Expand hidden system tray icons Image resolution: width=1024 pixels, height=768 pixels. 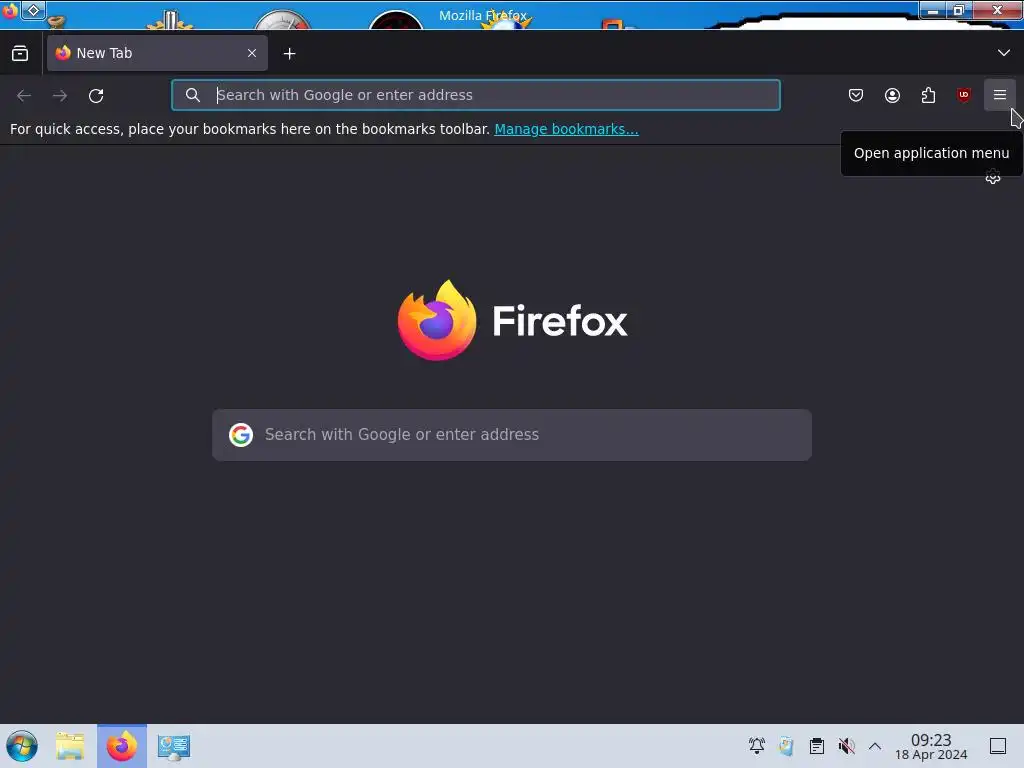click(875, 746)
